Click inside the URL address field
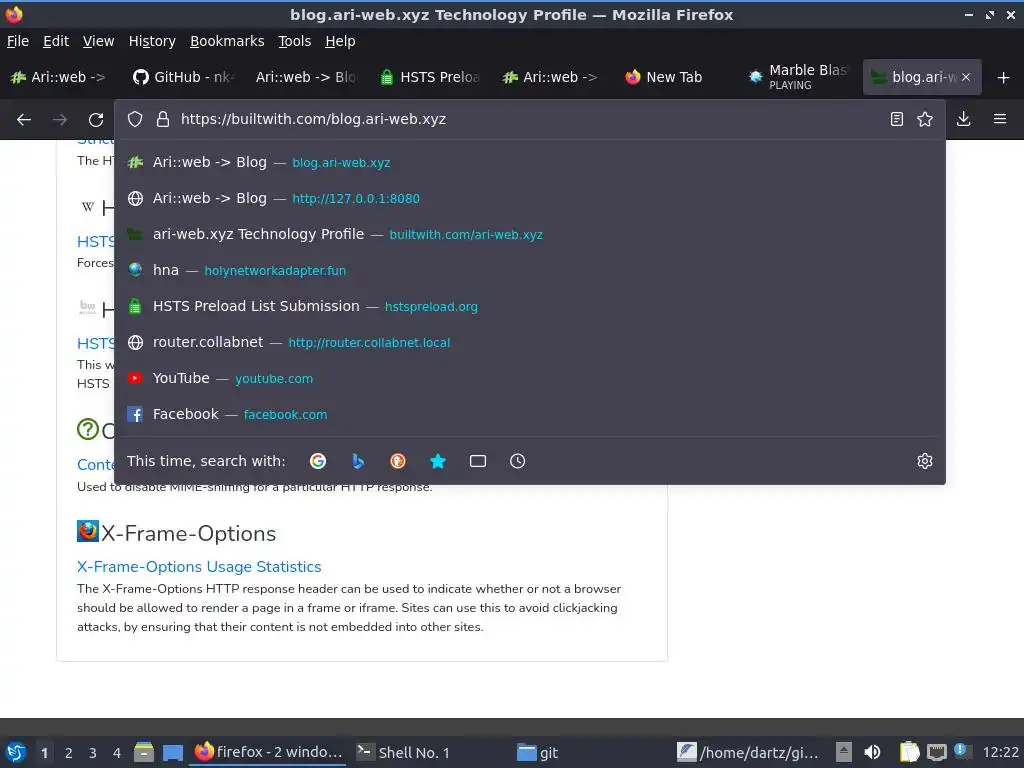 pyautogui.click(x=529, y=120)
